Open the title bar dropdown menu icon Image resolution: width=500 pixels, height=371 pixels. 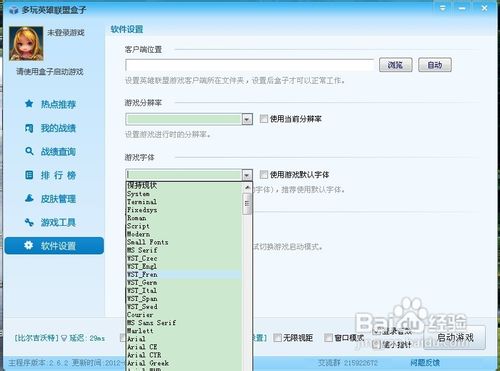tap(443, 8)
